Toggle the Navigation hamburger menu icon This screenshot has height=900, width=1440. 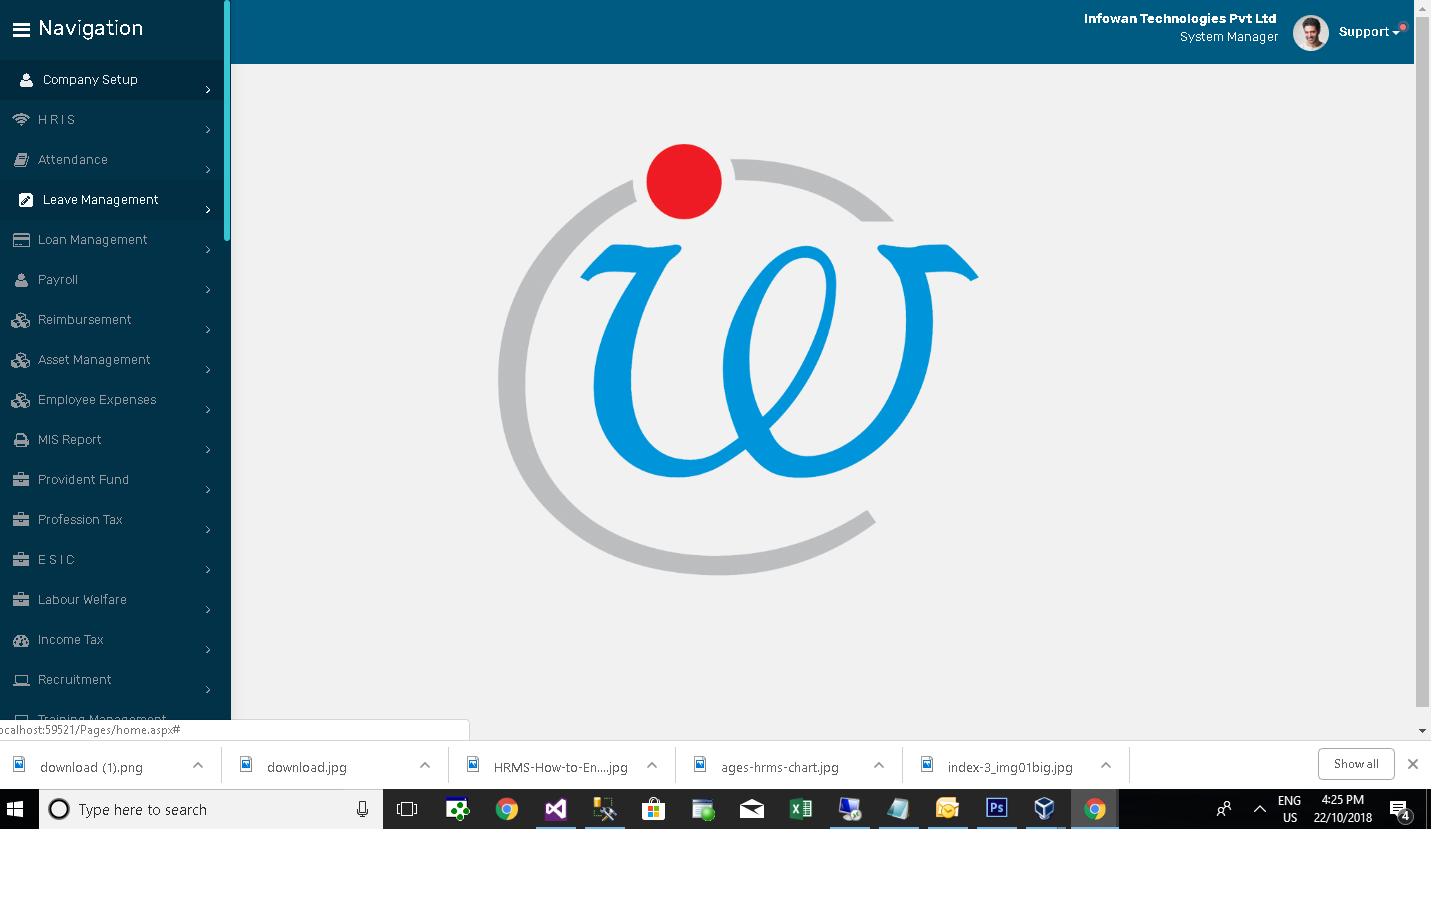[x=21, y=30]
